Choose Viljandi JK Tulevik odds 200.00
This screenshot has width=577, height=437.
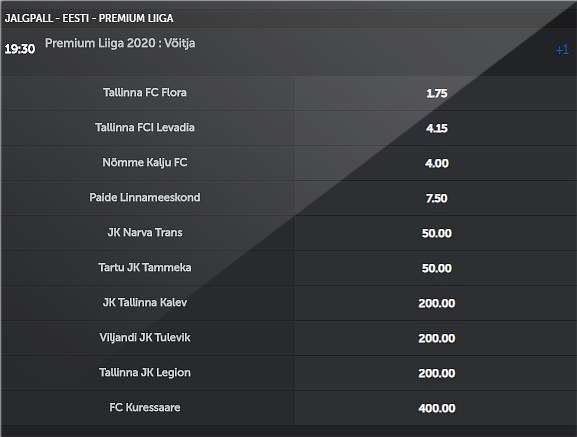pos(436,338)
